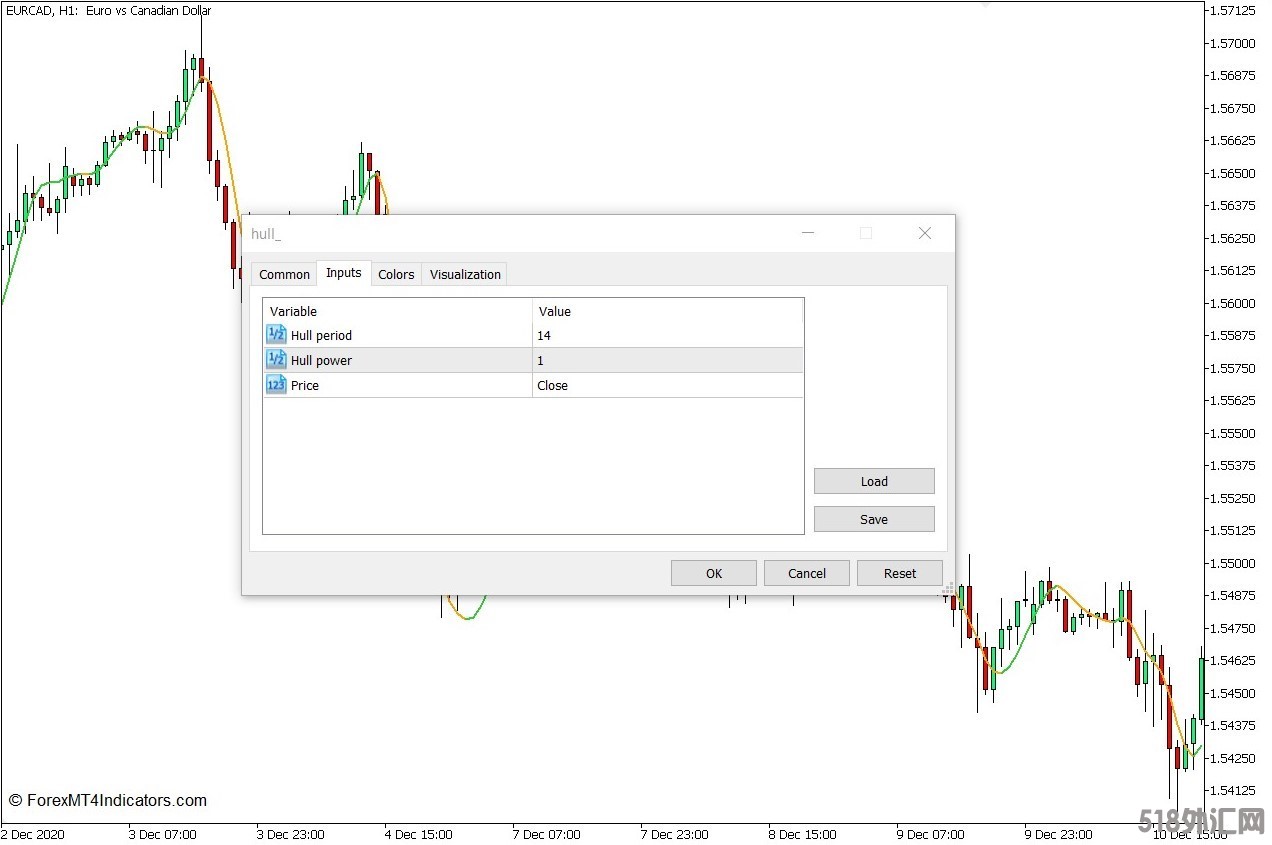The image size is (1272, 845).
Task: Click the dialog resize grip corner
Action: (947, 589)
